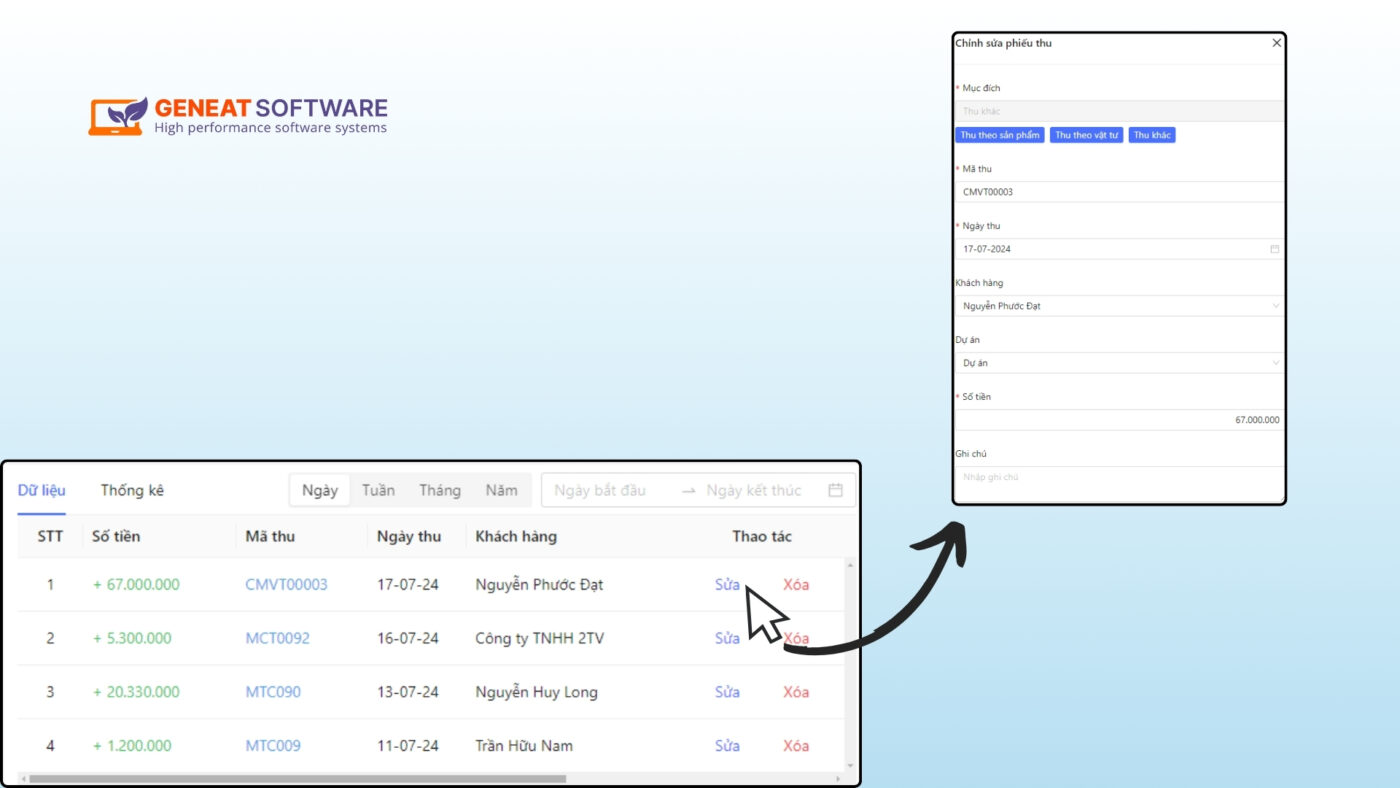1400x788 pixels.
Task: Choose the Thu theo vật tư button
Action: tap(1087, 135)
